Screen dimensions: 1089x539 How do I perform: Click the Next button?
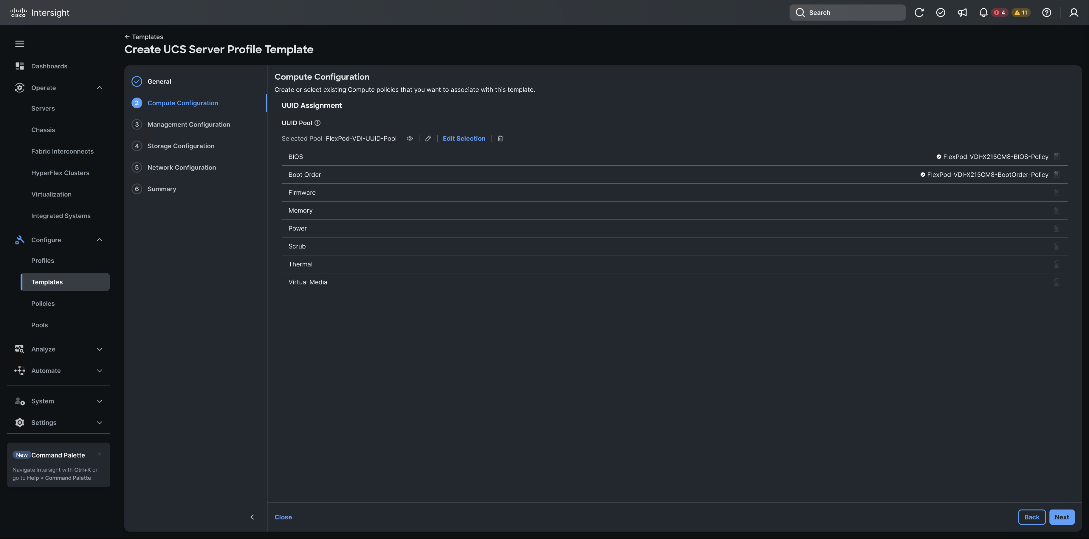point(1061,517)
